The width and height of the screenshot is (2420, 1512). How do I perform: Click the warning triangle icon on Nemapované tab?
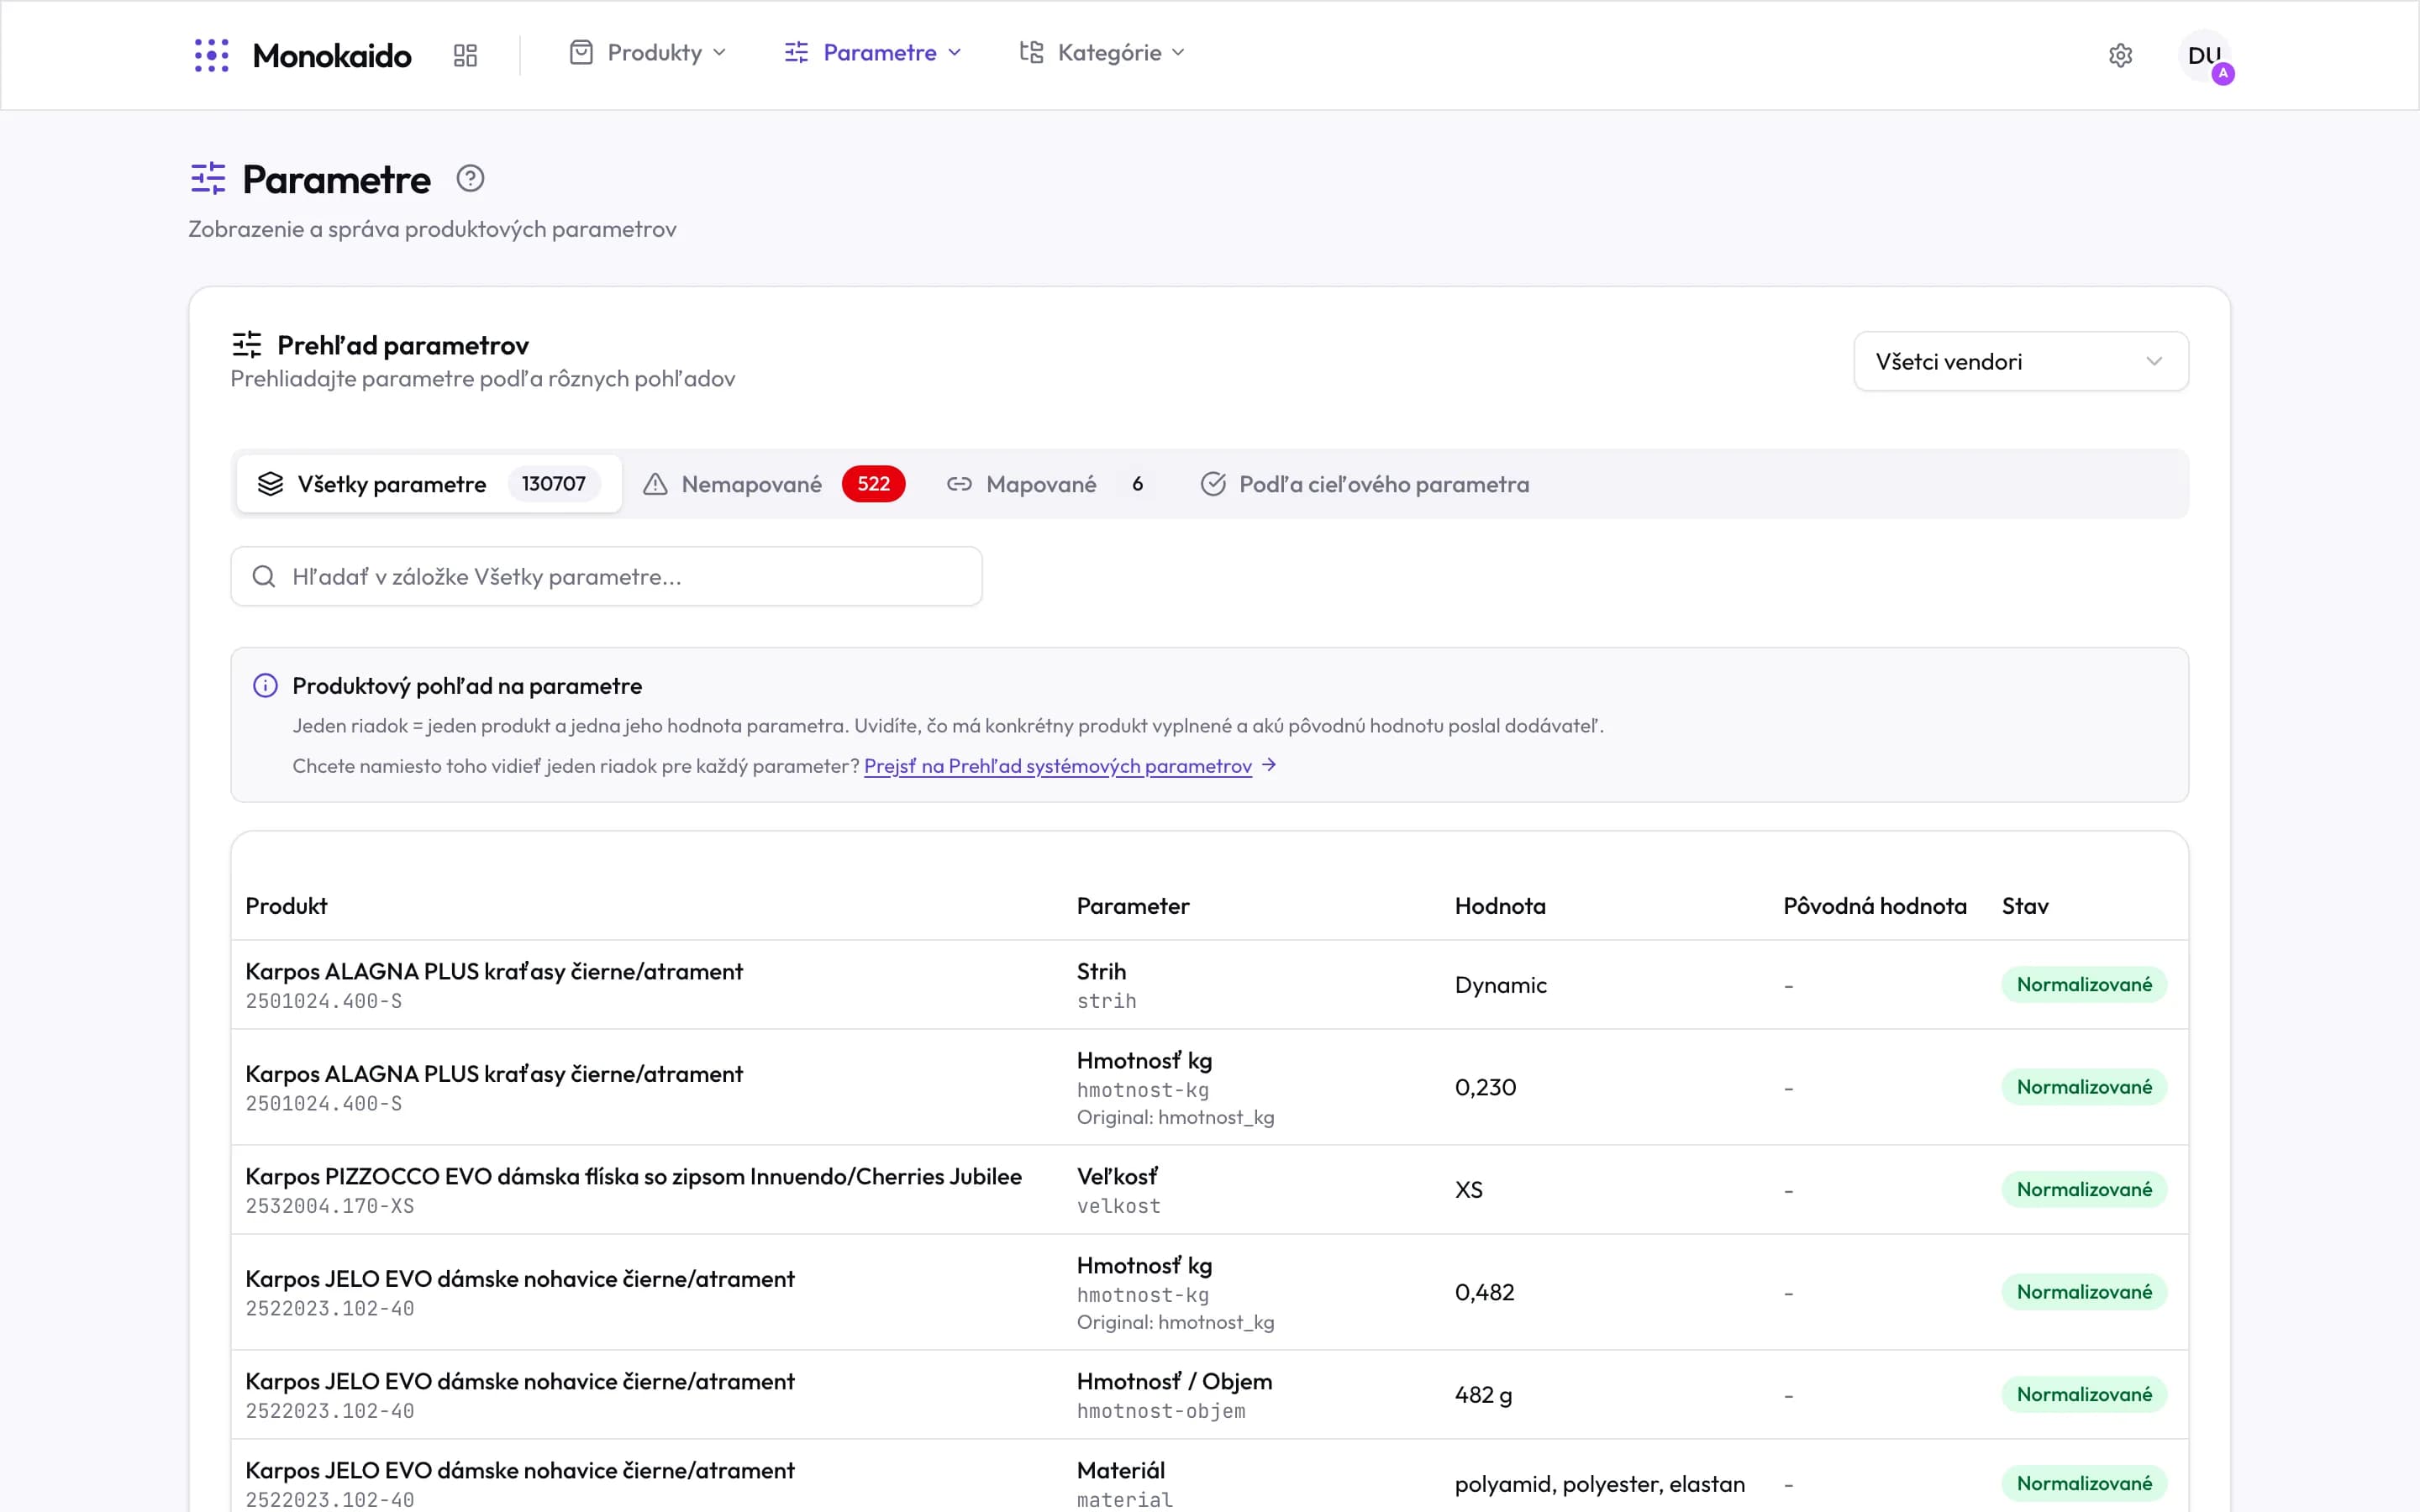click(x=655, y=484)
